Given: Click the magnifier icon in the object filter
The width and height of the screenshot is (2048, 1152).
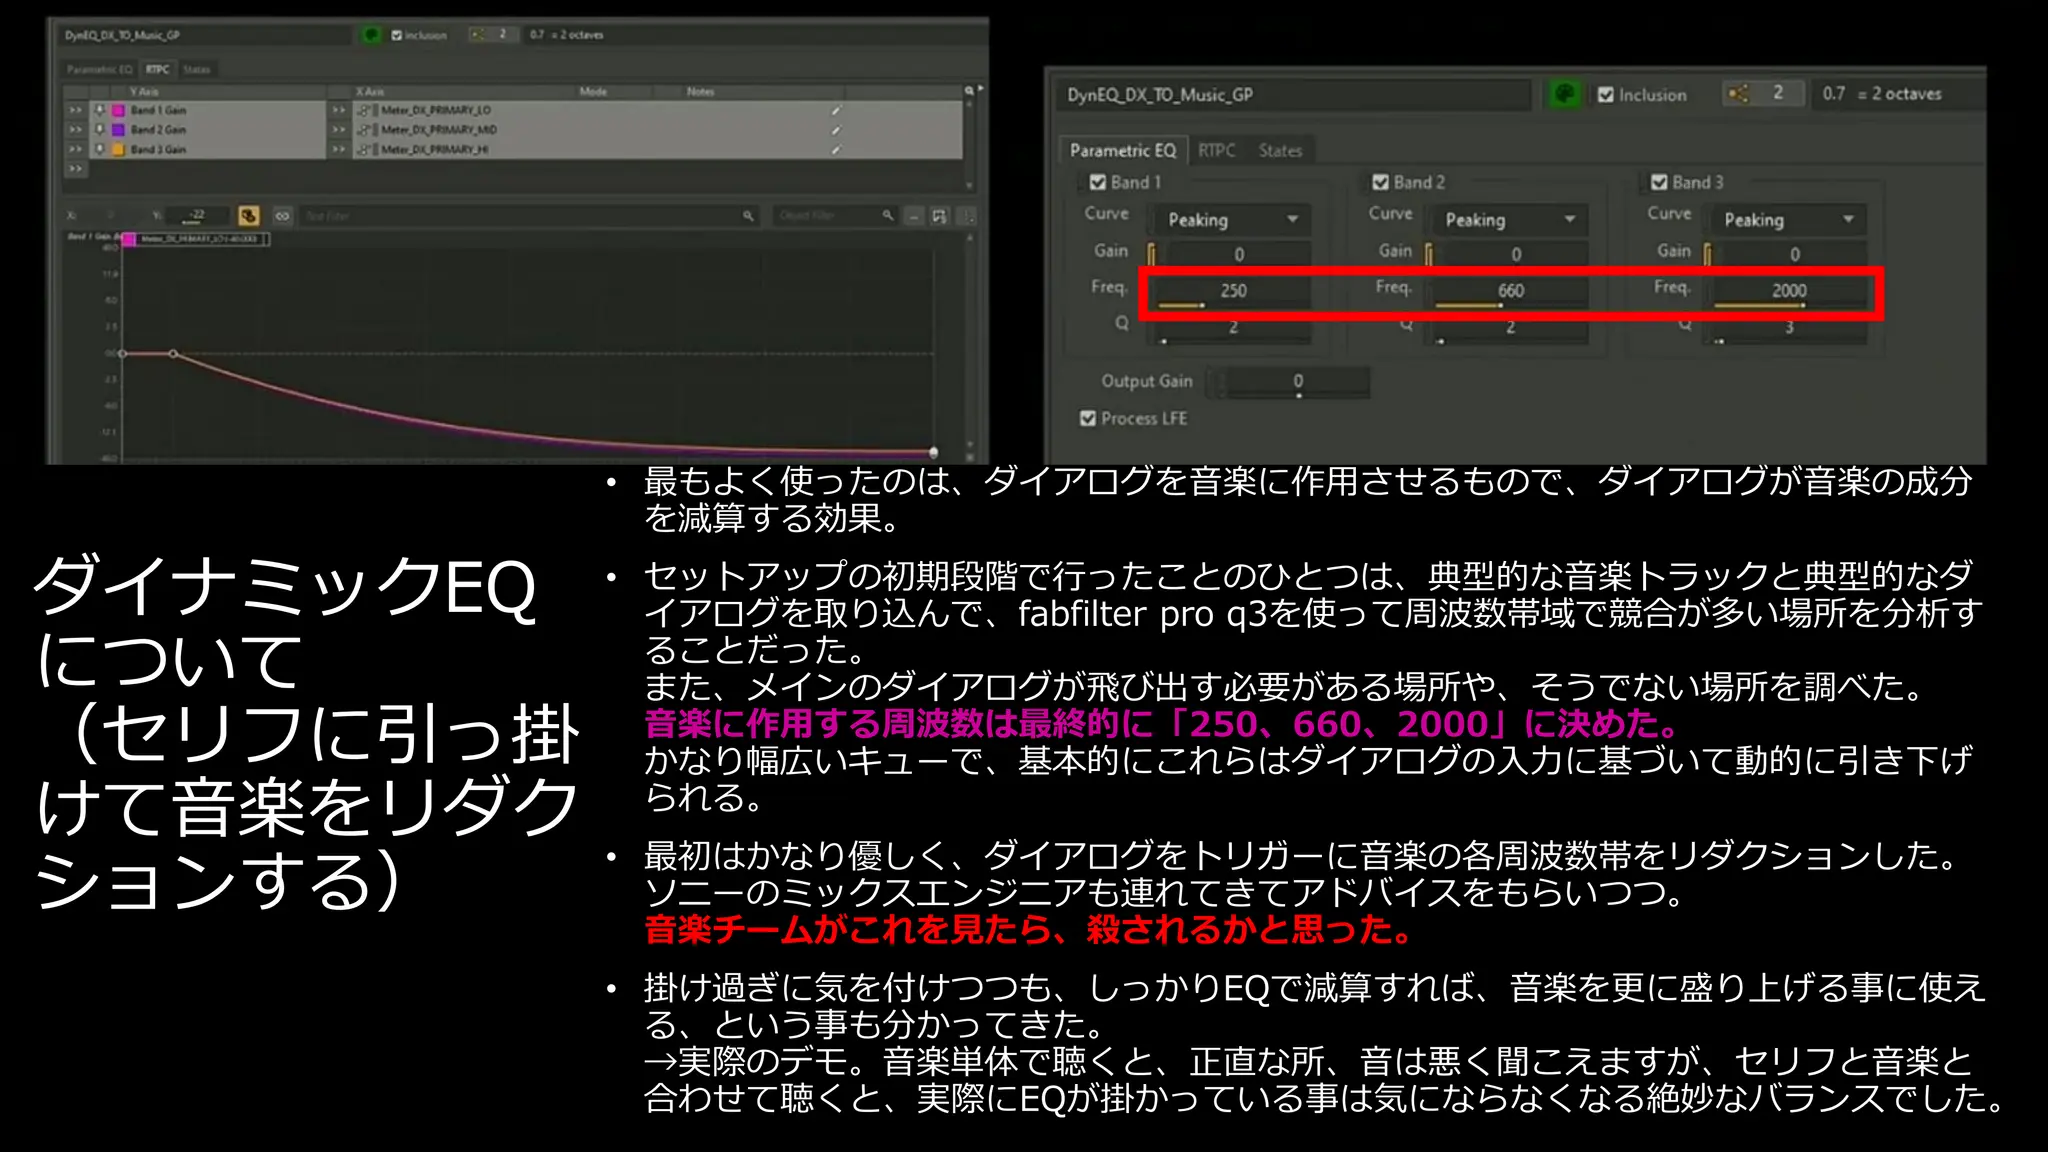Looking at the screenshot, I should pyautogui.click(x=887, y=215).
